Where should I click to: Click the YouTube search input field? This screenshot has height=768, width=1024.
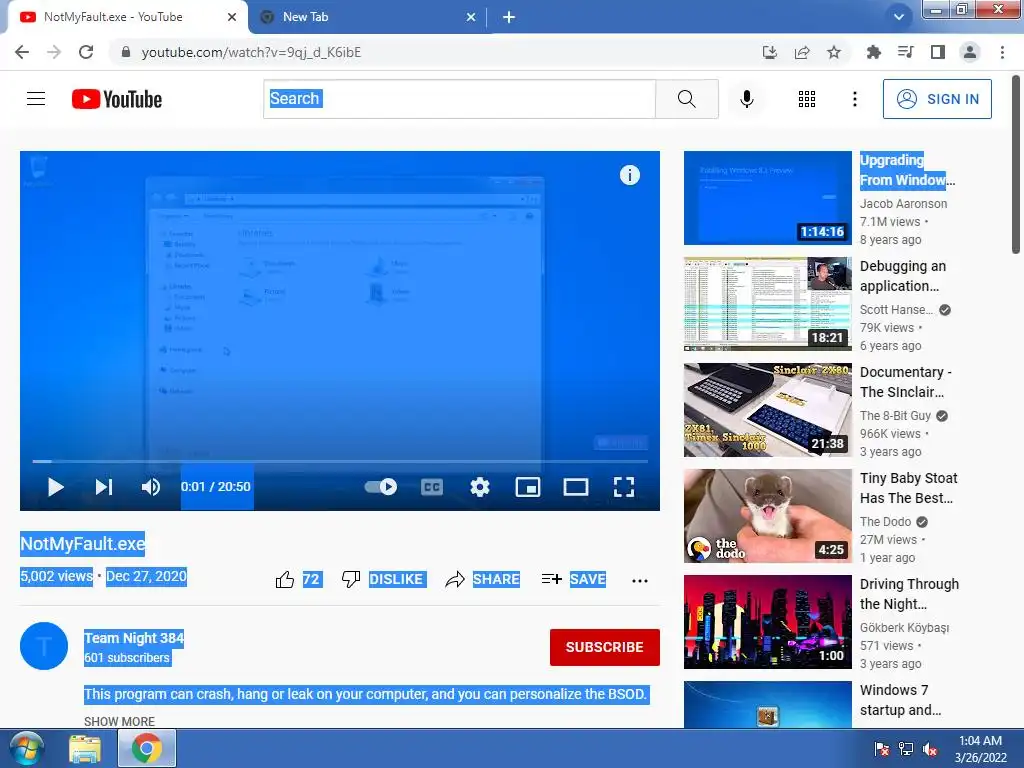(x=459, y=99)
